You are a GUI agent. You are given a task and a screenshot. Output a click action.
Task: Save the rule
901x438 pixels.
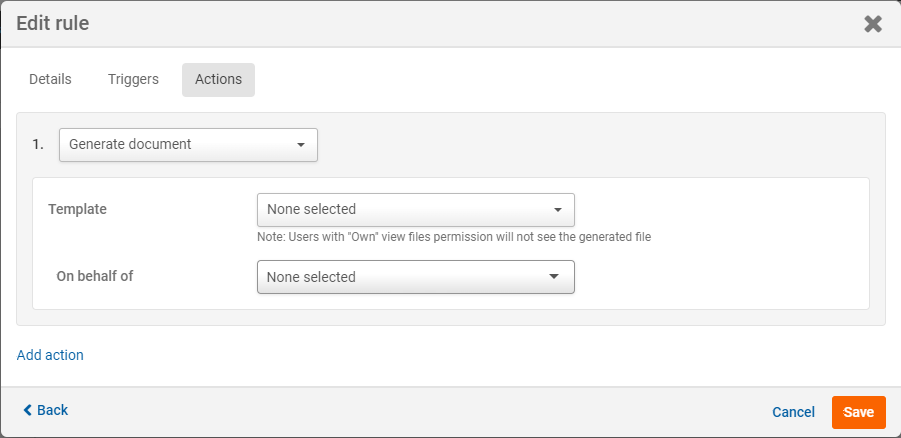point(858,412)
